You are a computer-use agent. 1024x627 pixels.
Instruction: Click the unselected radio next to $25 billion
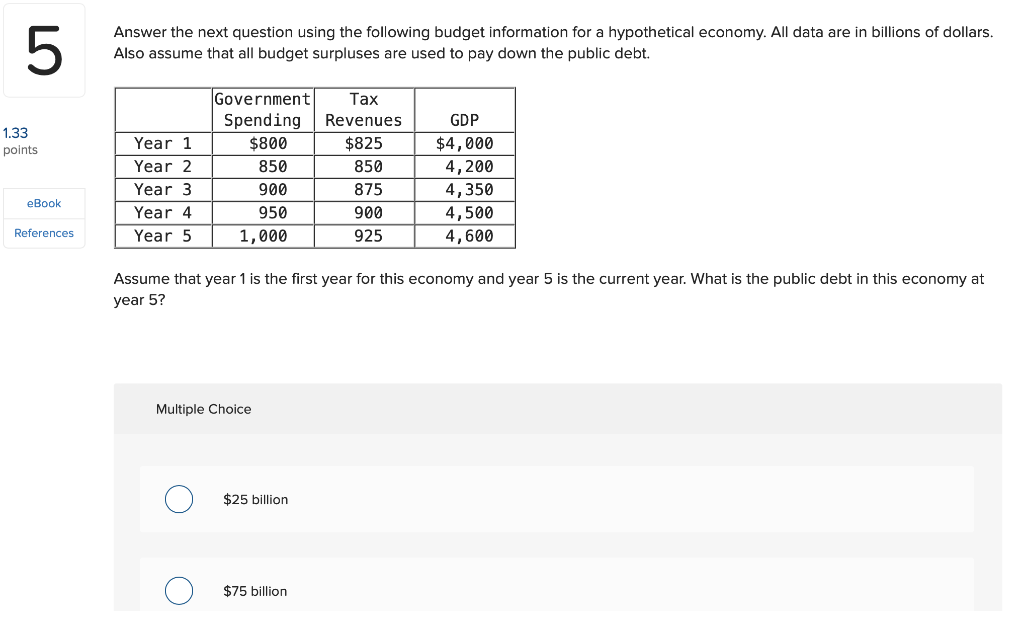pyautogui.click(x=178, y=499)
